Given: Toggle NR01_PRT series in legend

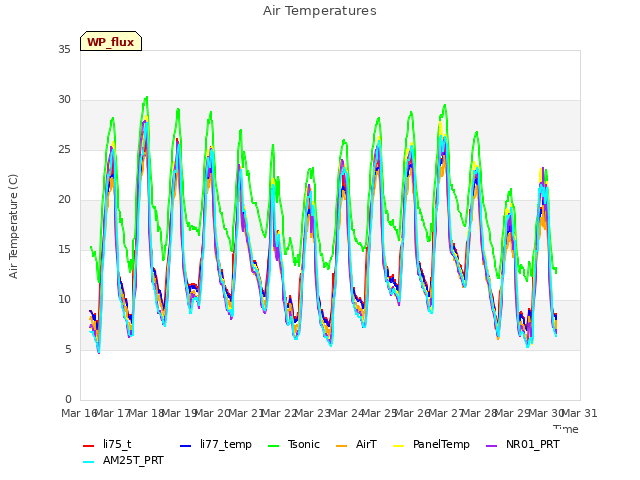Looking at the screenshot, I should tap(523, 444).
